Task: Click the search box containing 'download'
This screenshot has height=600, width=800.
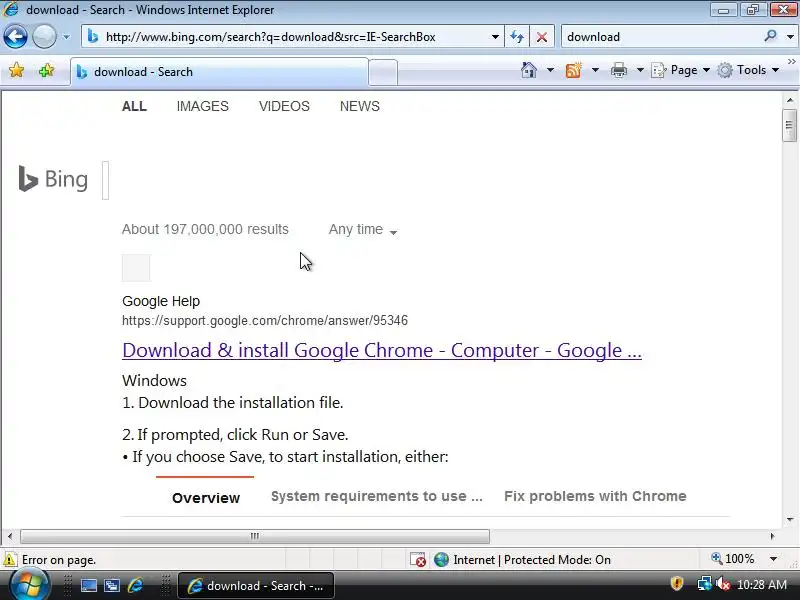Action: pyautogui.click(x=661, y=37)
